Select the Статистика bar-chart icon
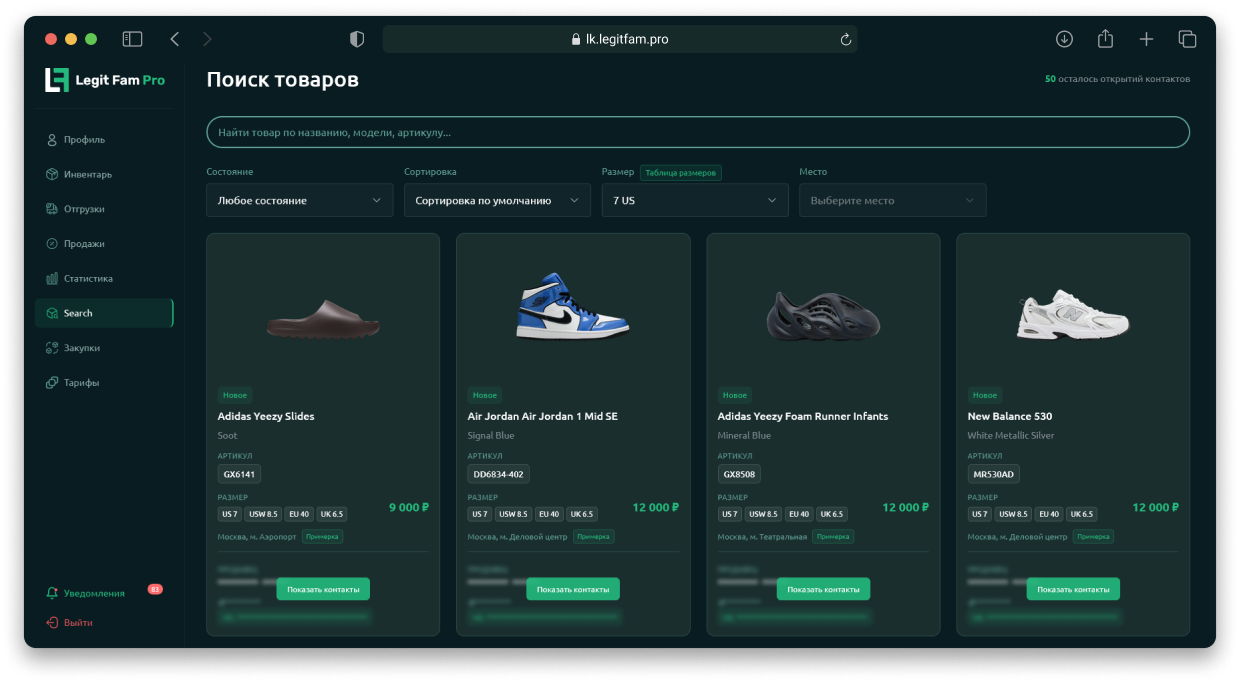This screenshot has height=684, width=1240. point(49,278)
